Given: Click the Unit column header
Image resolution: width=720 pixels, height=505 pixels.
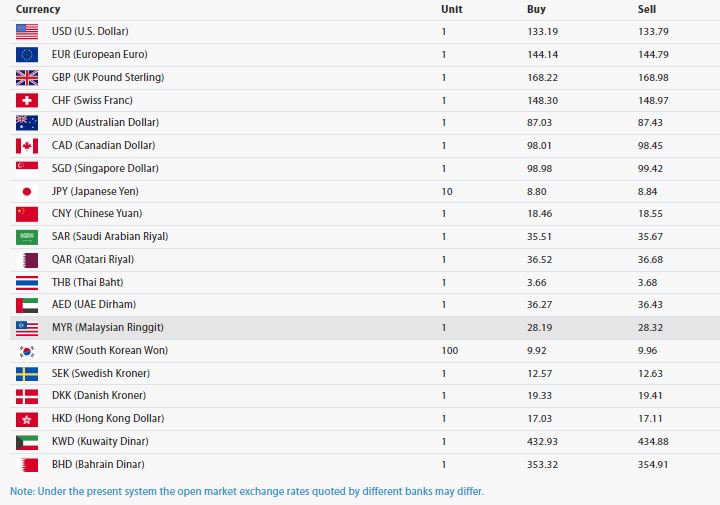Looking at the screenshot, I should point(451,9).
